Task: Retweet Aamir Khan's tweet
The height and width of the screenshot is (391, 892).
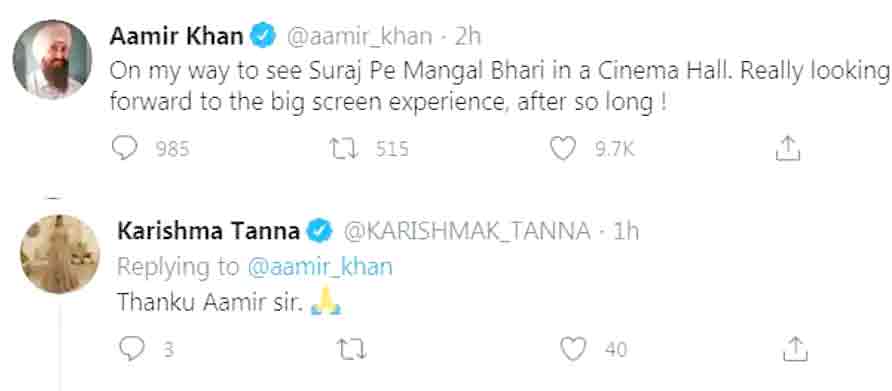Action: pyautogui.click(x=344, y=149)
